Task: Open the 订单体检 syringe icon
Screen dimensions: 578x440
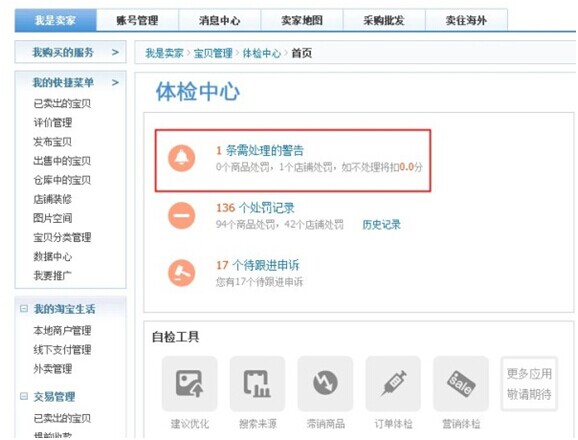Action: point(393,384)
